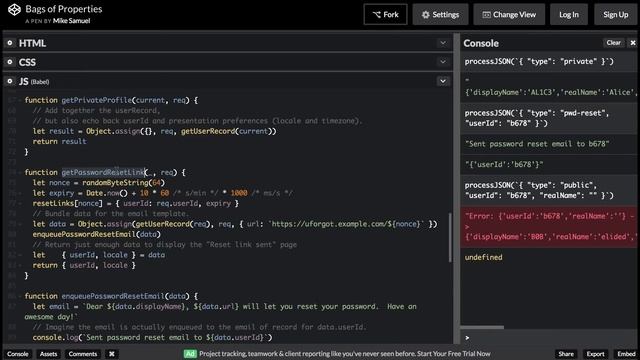640x360 pixels.
Task: Fold the getPasswordResetLink function arrow
Action: coord(20,172)
